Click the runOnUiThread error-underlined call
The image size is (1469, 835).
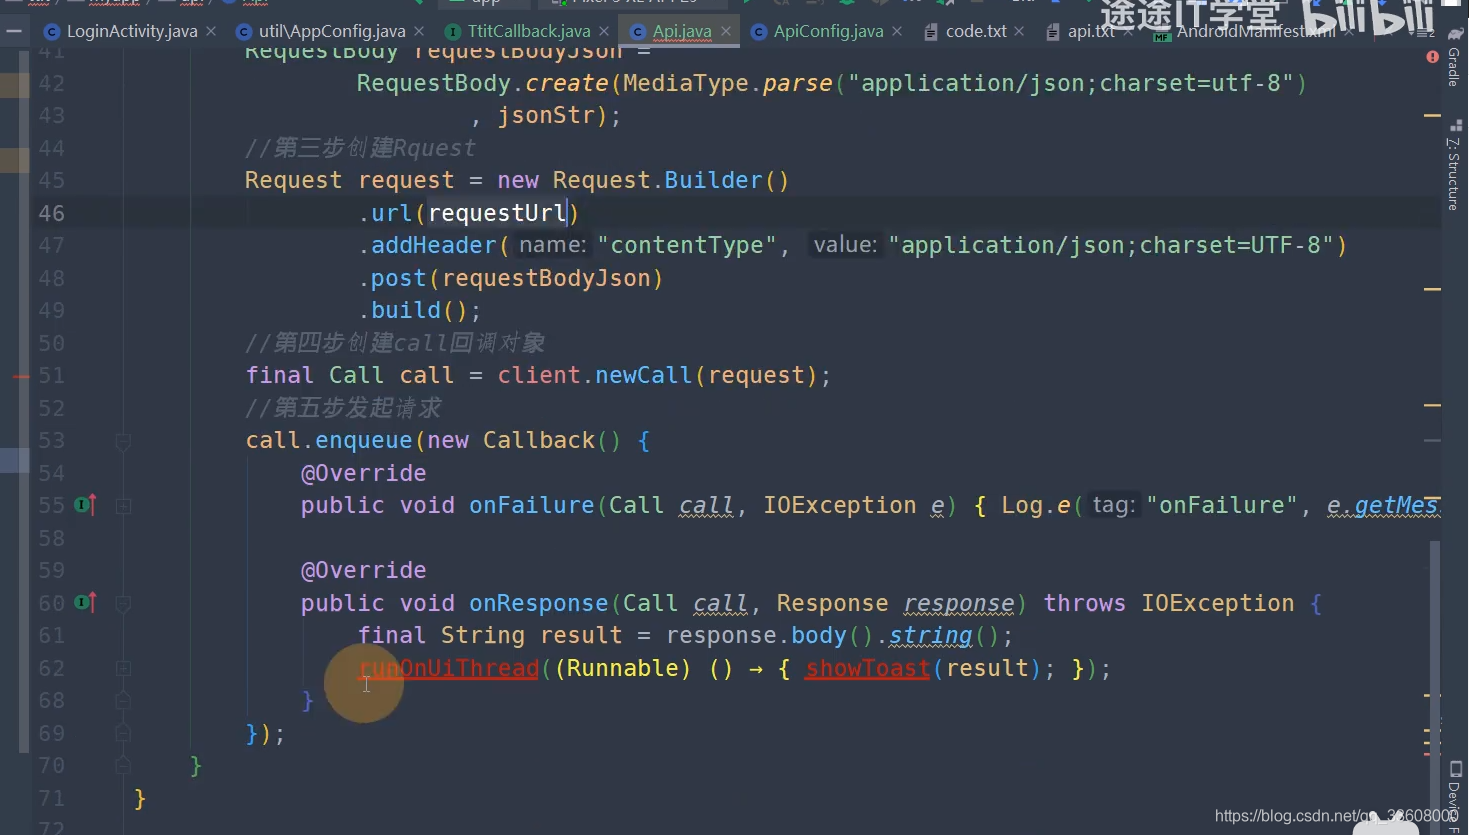[449, 668]
